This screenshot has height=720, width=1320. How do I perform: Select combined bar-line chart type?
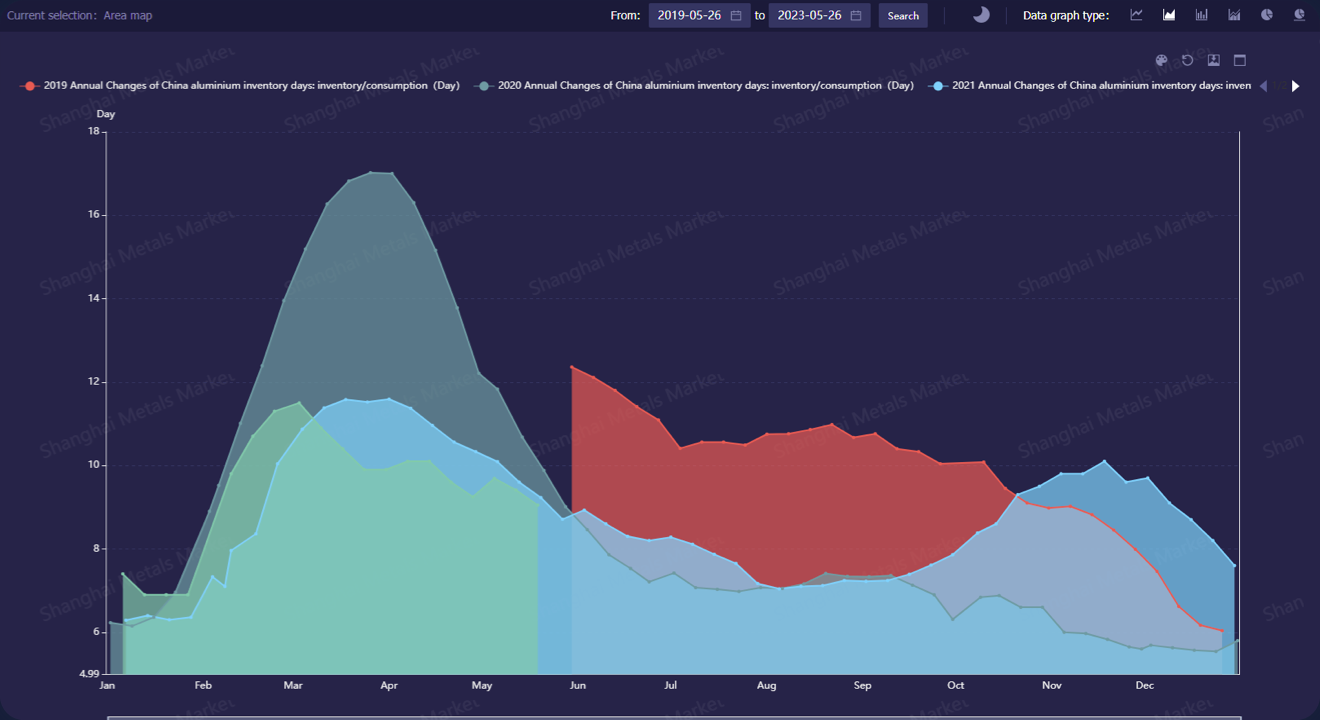pos(1234,15)
